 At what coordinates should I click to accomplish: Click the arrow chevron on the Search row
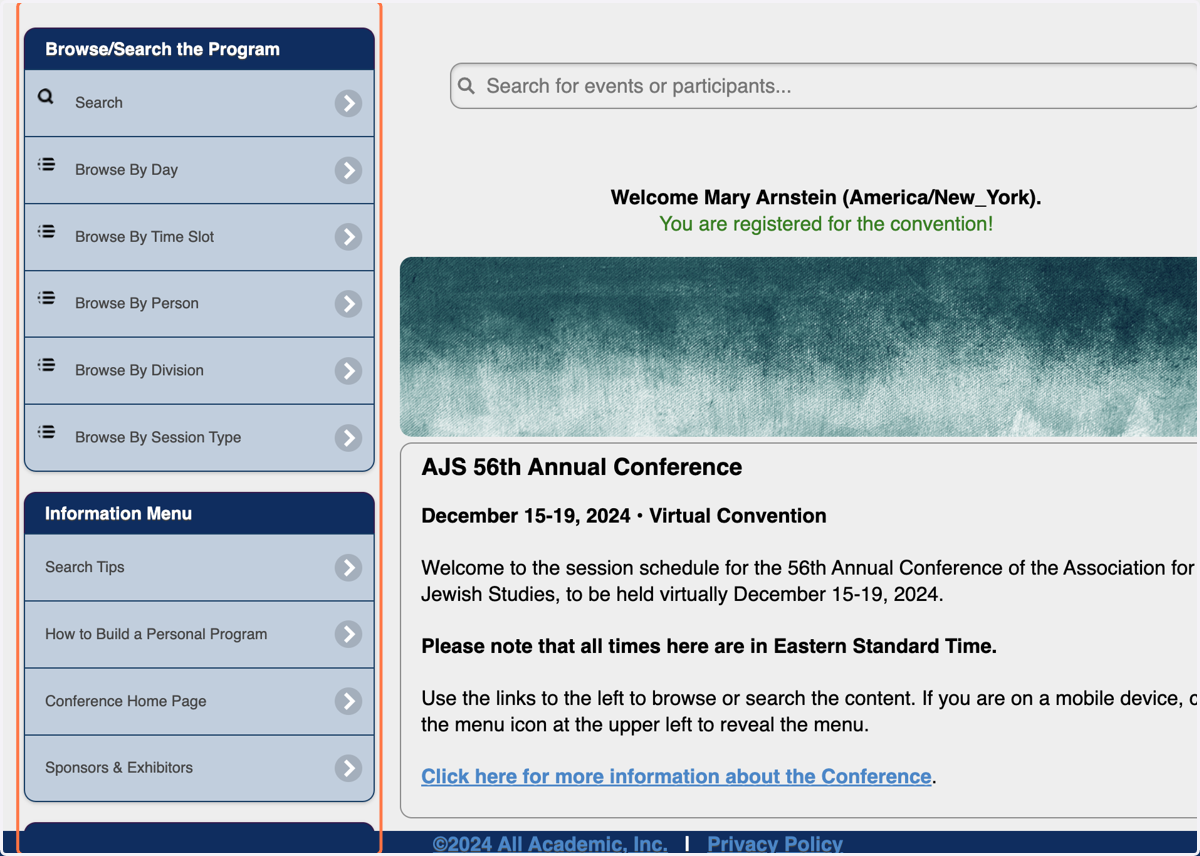click(348, 103)
